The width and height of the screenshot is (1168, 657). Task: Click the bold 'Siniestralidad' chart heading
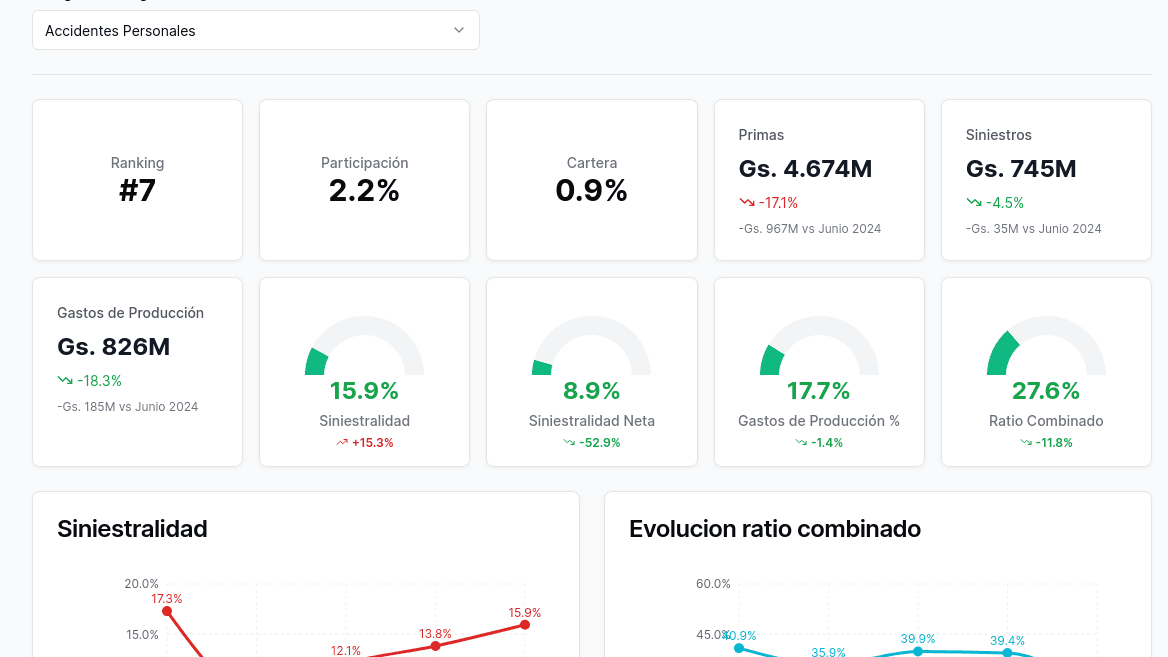coord(133,529)
